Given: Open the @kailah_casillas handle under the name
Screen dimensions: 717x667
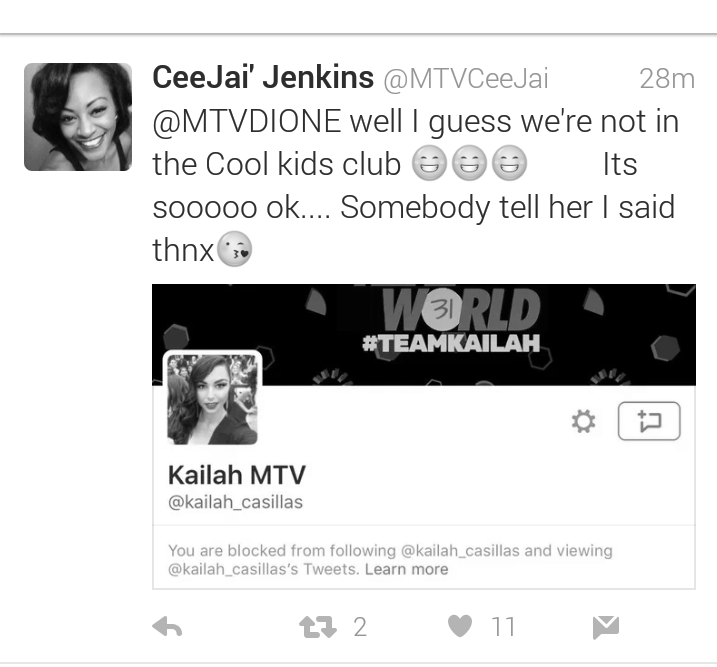Looking at the screenshot, I should pos(235,502).
